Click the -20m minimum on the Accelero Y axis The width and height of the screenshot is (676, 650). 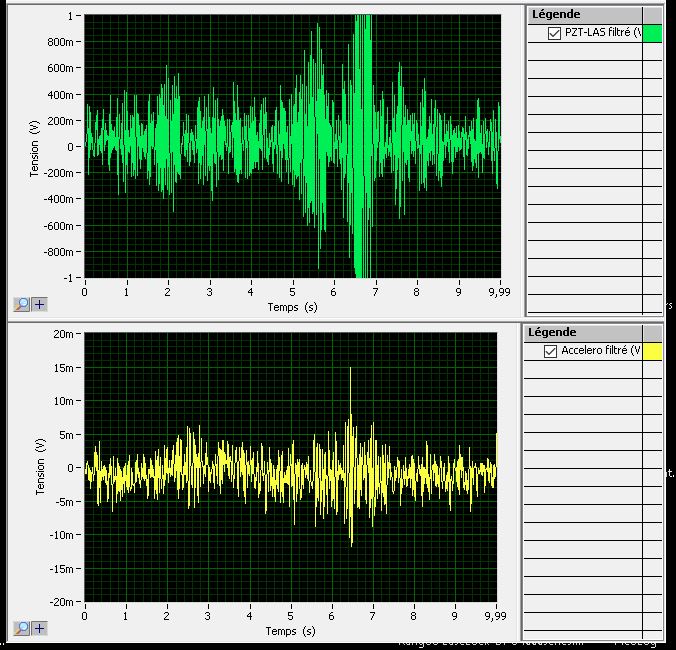[64, 601]
